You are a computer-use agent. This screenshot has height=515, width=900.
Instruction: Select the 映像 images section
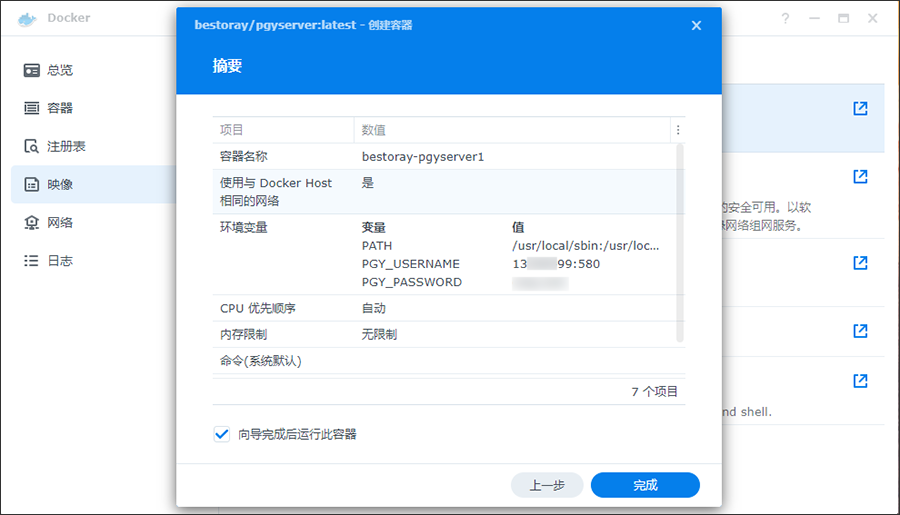(92, 184)
